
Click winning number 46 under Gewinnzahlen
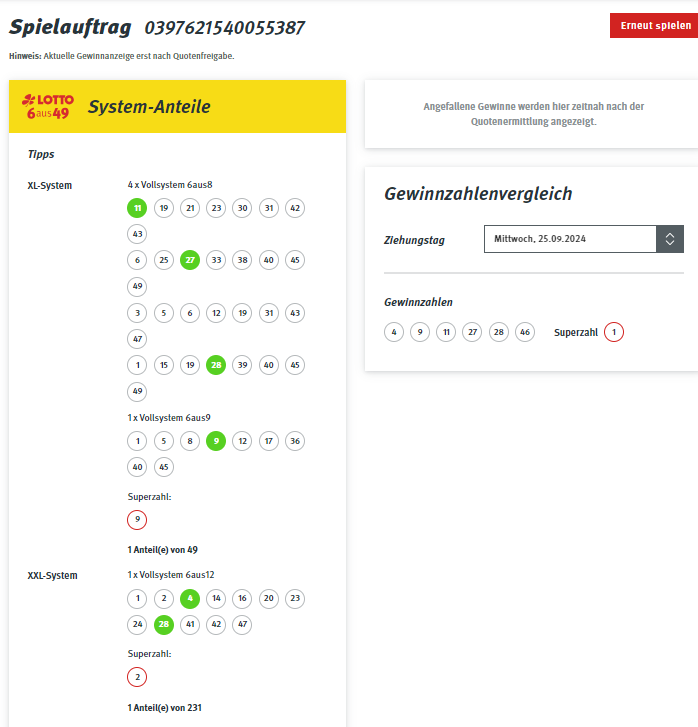[525, 332]
